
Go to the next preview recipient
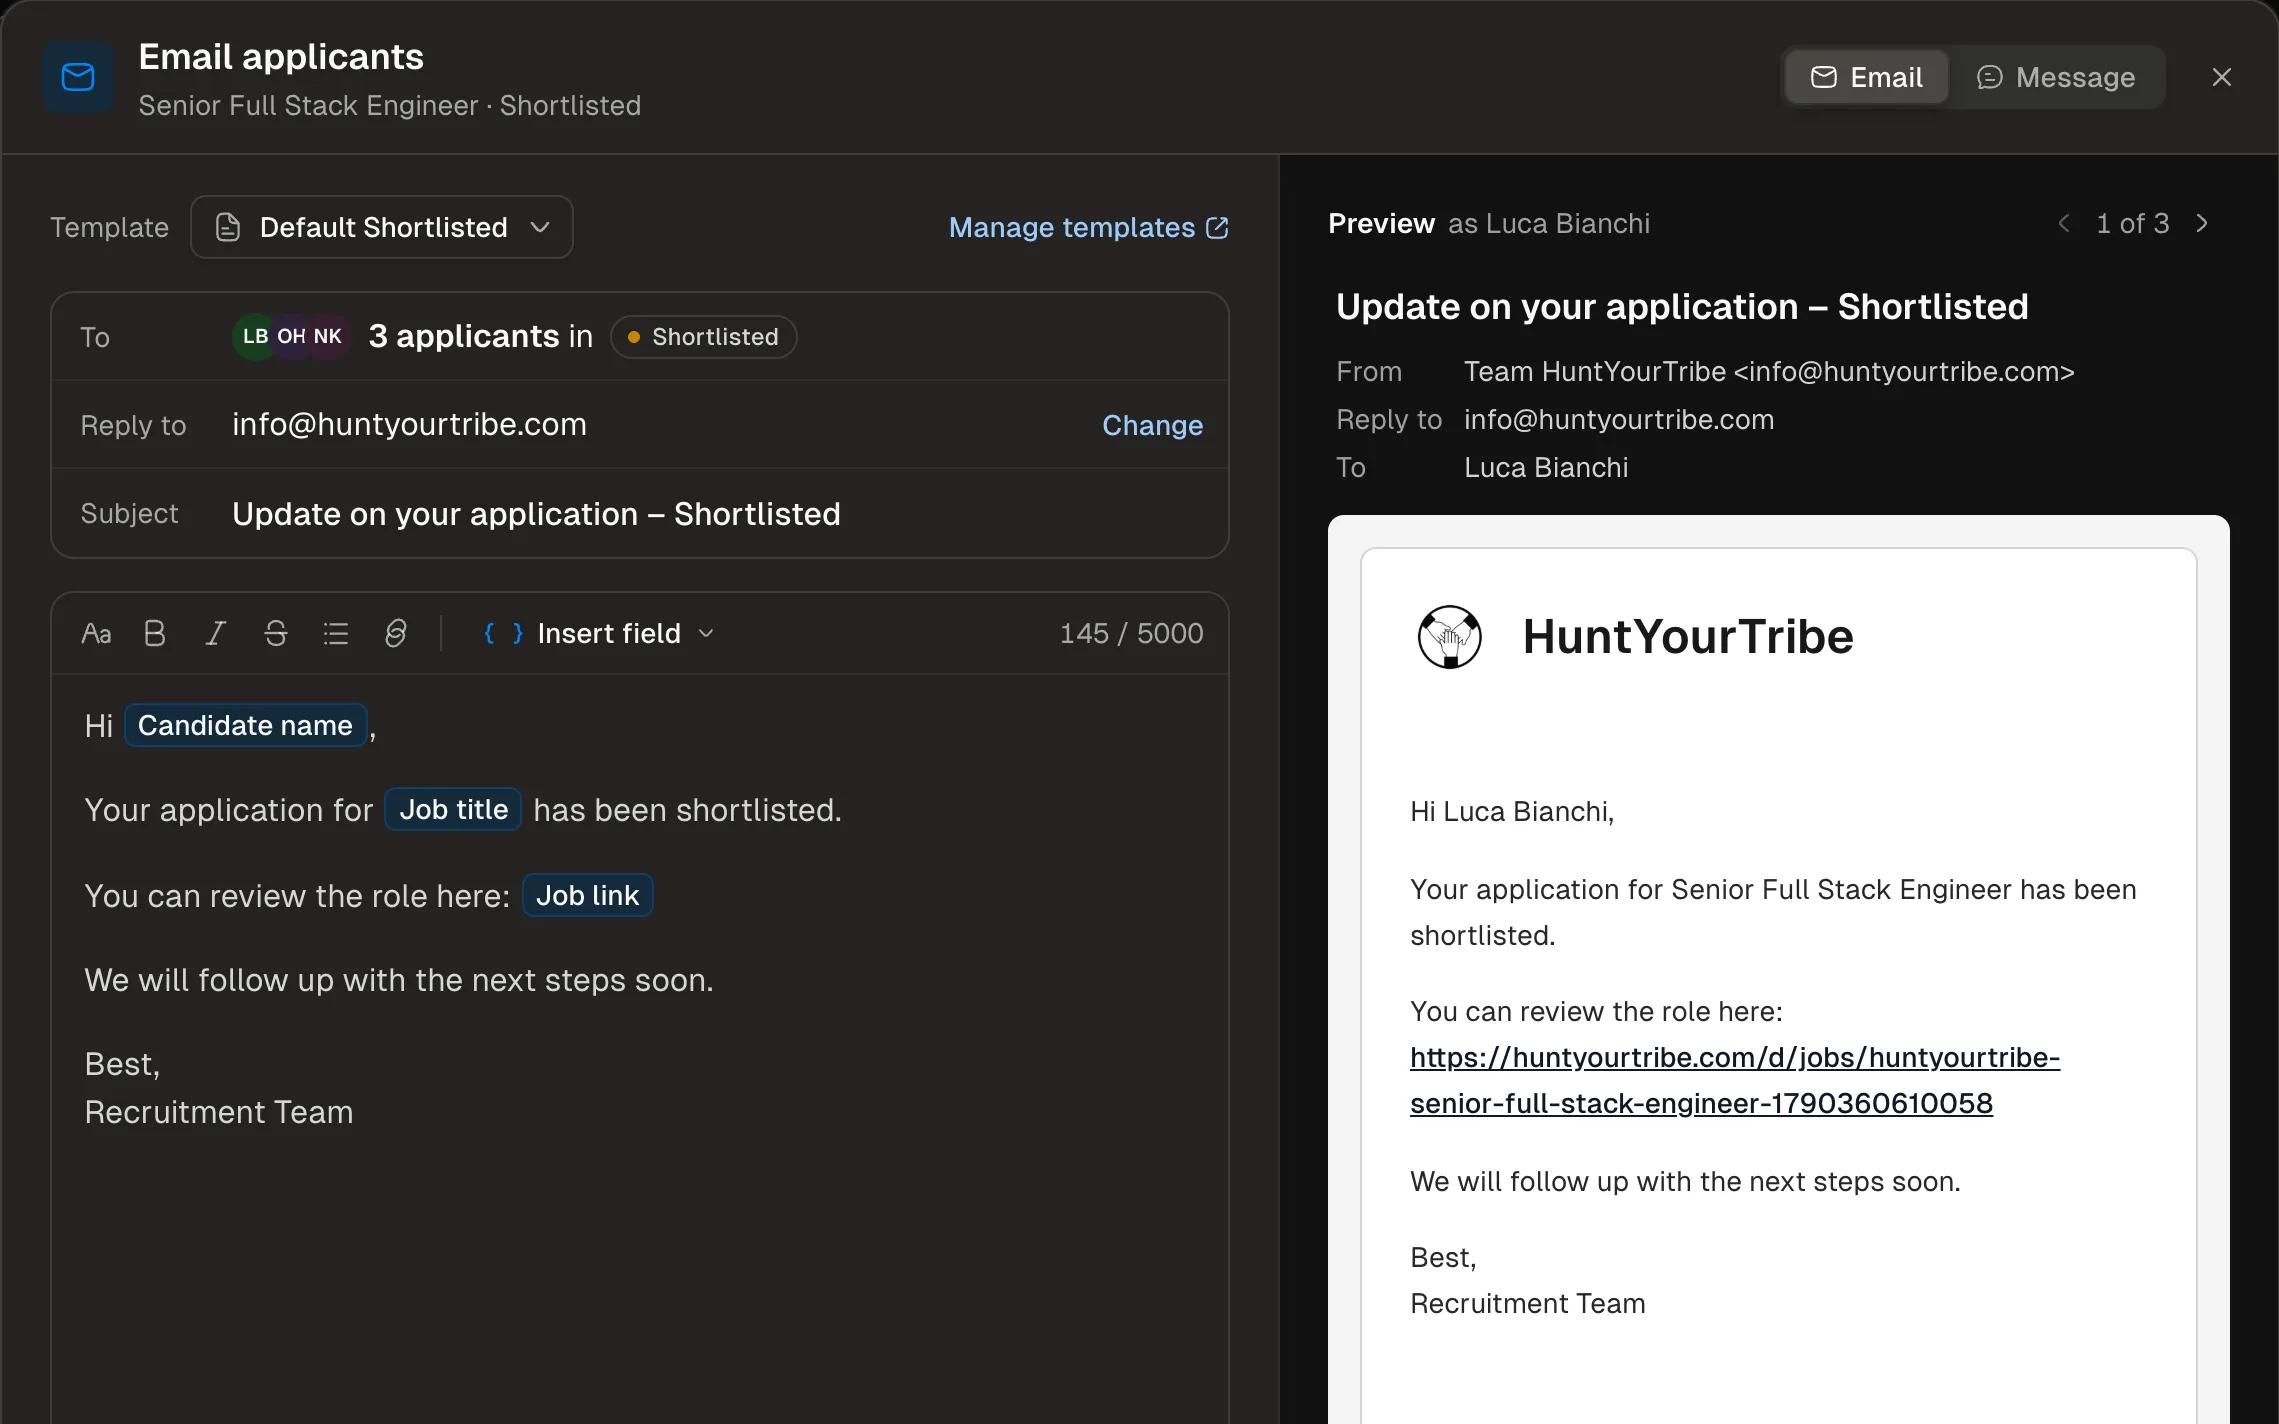point(2202,224)
